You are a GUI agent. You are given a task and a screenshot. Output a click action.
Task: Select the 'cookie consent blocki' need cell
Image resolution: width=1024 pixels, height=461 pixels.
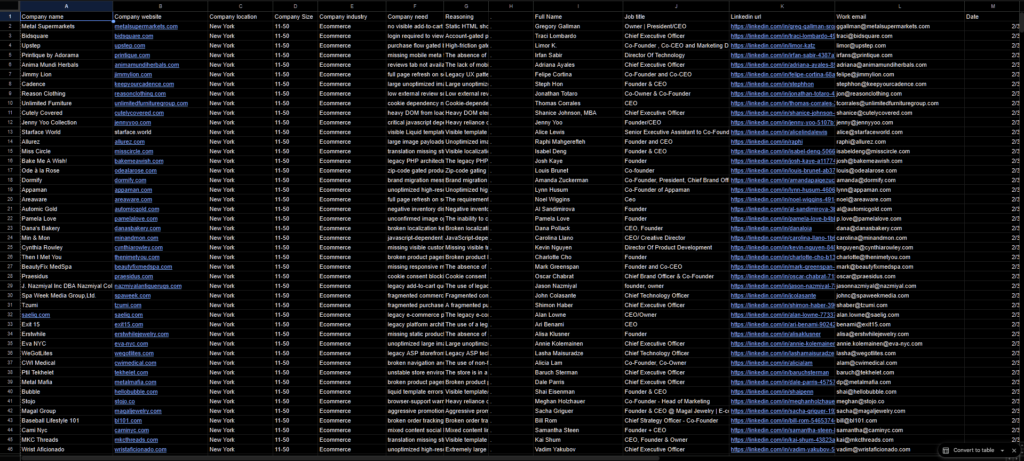point(415,276)
